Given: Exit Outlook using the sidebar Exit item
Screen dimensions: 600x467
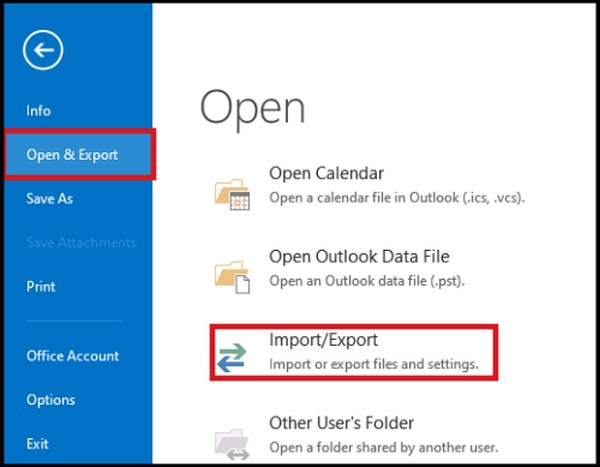Looking at the screenshot, I should pyautogui.click(x=38, y=444).
